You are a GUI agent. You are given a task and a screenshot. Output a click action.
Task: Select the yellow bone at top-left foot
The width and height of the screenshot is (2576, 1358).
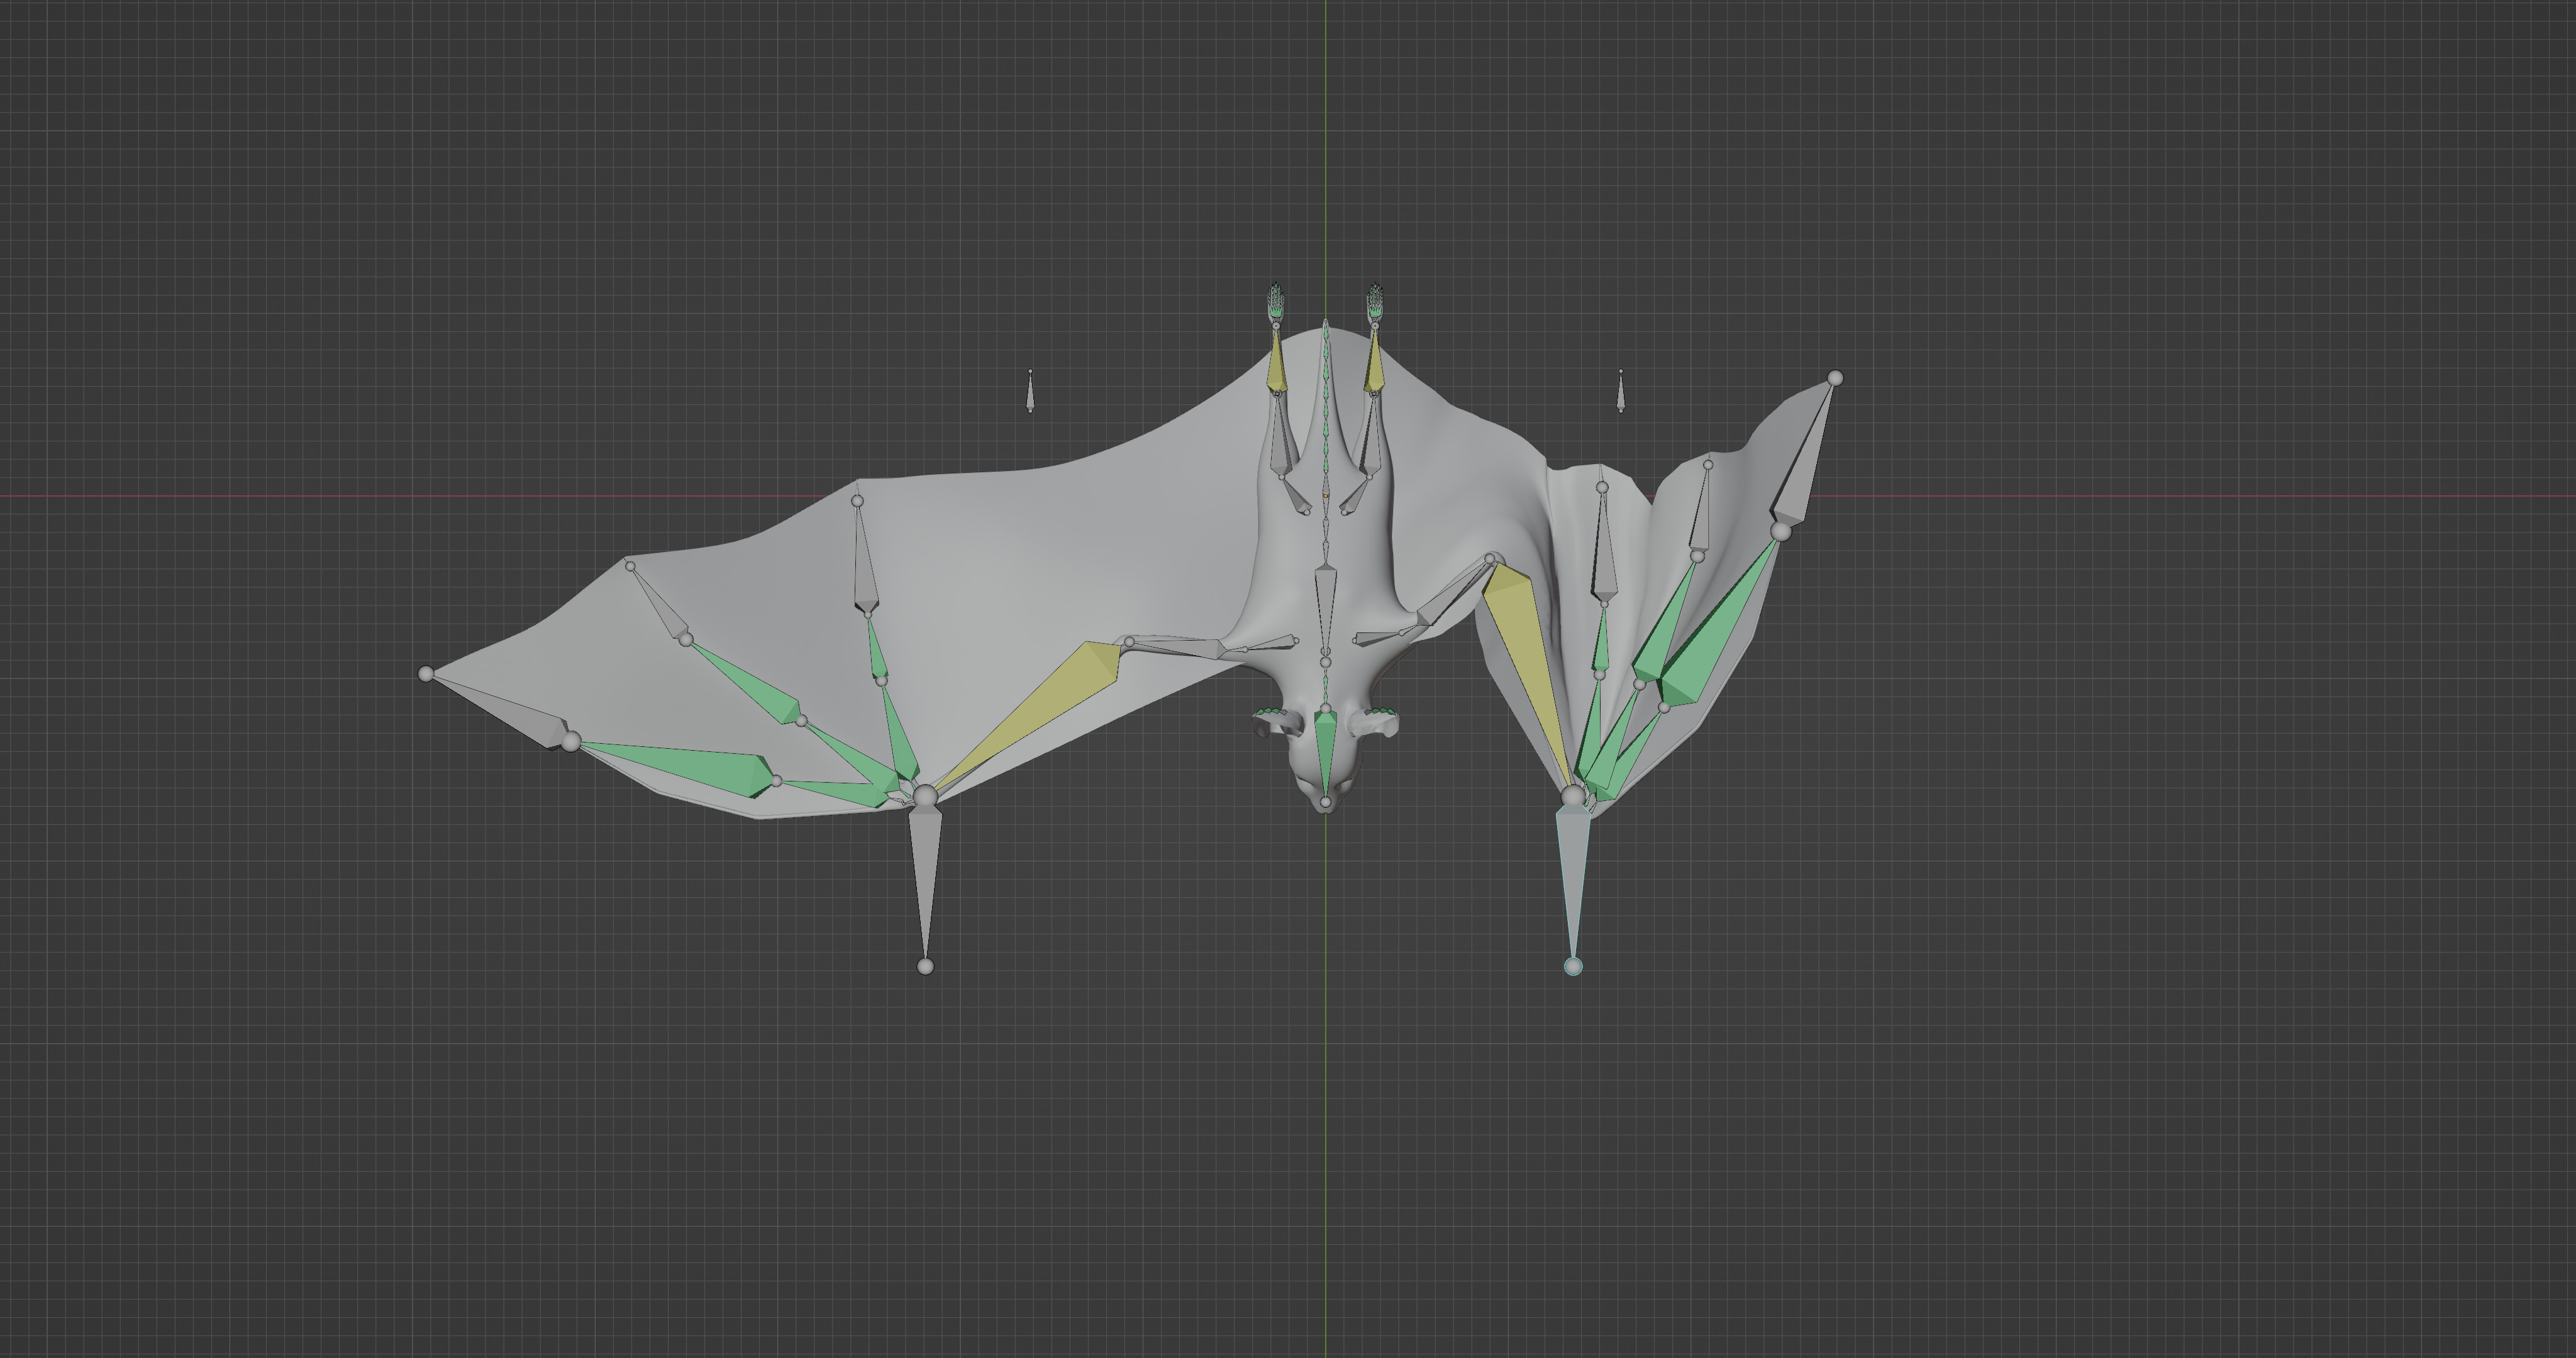click(x=1276, y=360)
